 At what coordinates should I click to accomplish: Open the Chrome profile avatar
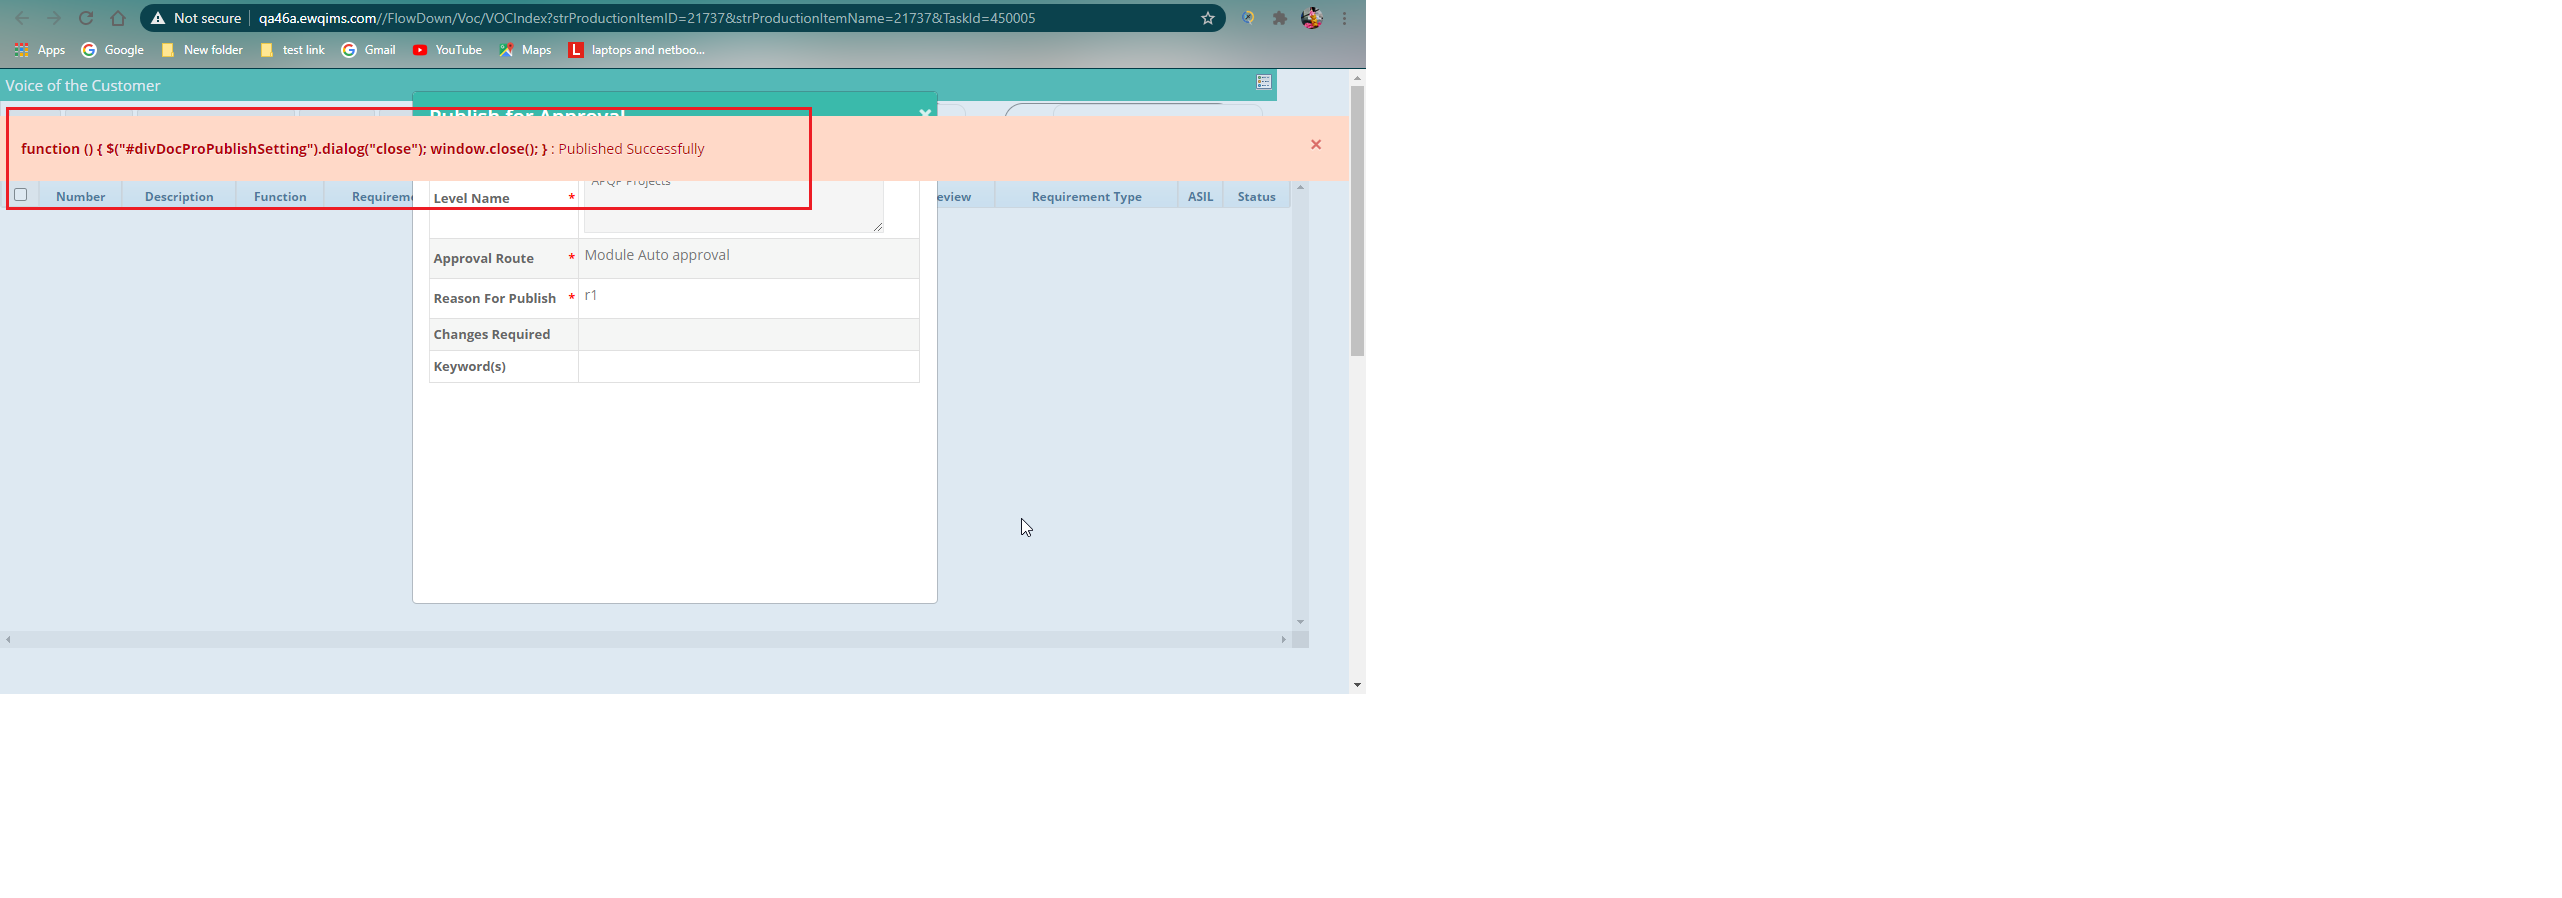click(x=1312, y=18)
